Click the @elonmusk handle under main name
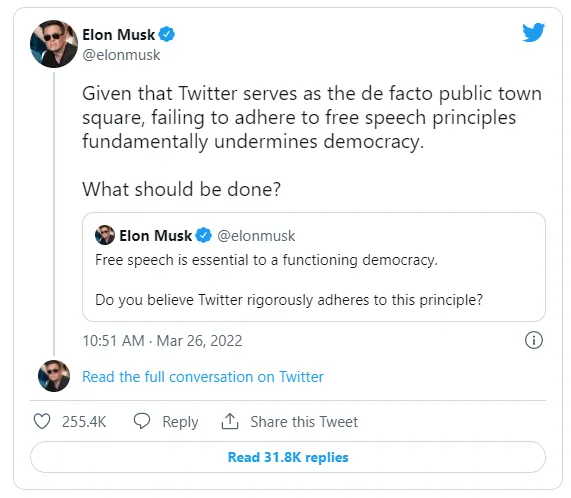This screenshot has height=498, width=571. coord(121,55)
